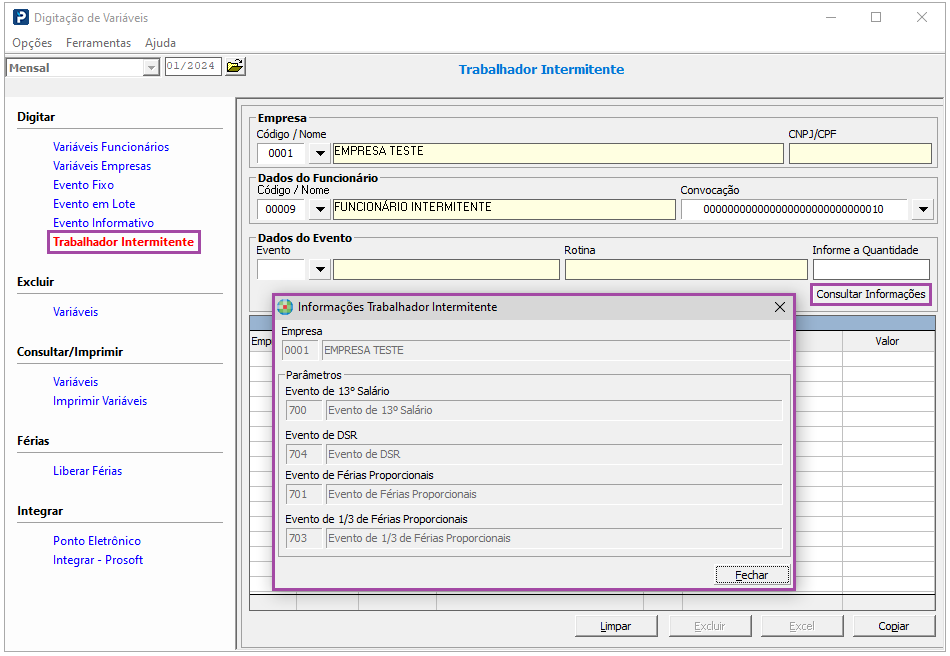
Task: Click the Digitação de Variáveis app icon
Action: [x=21, y=18]
